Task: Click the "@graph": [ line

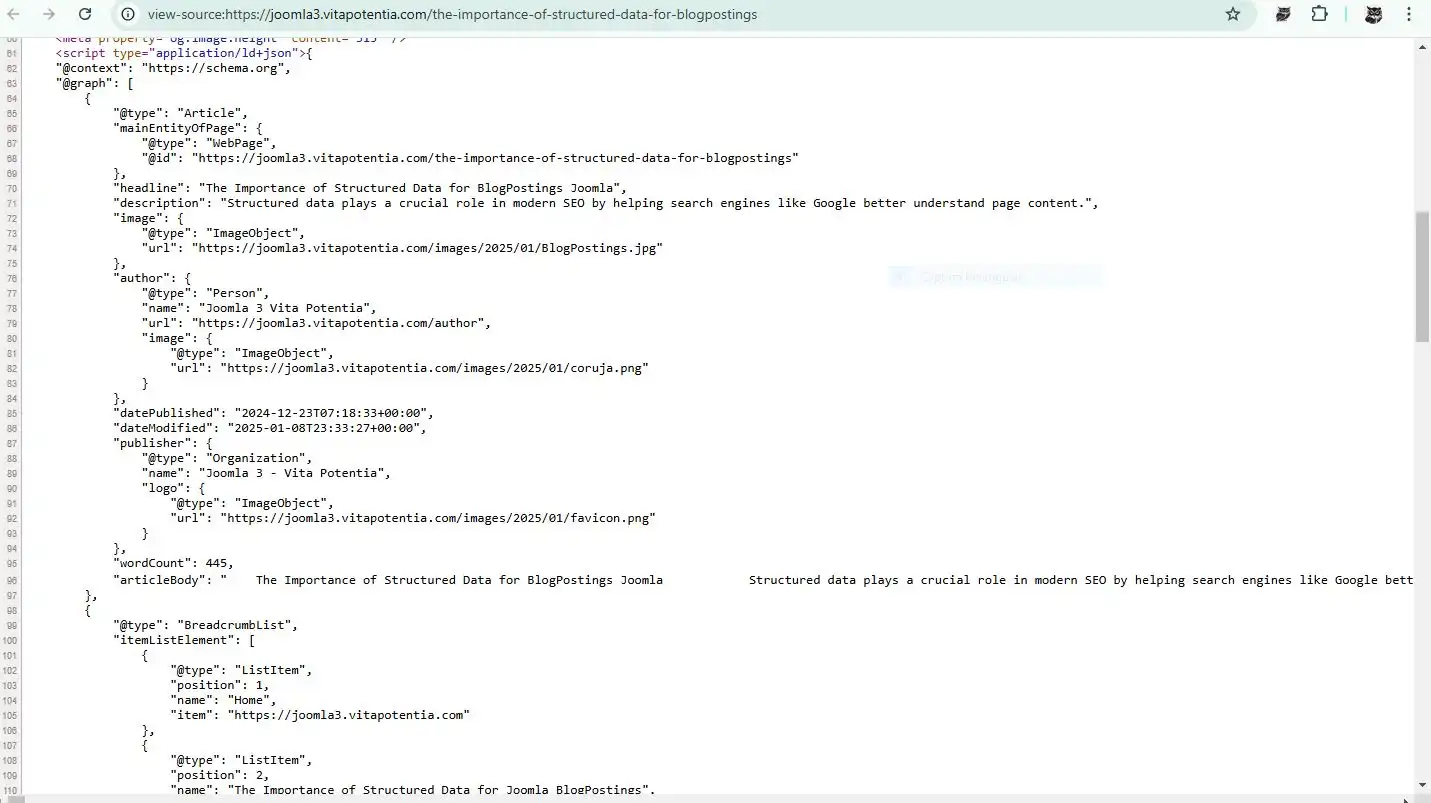Action: tap(95, 83)
